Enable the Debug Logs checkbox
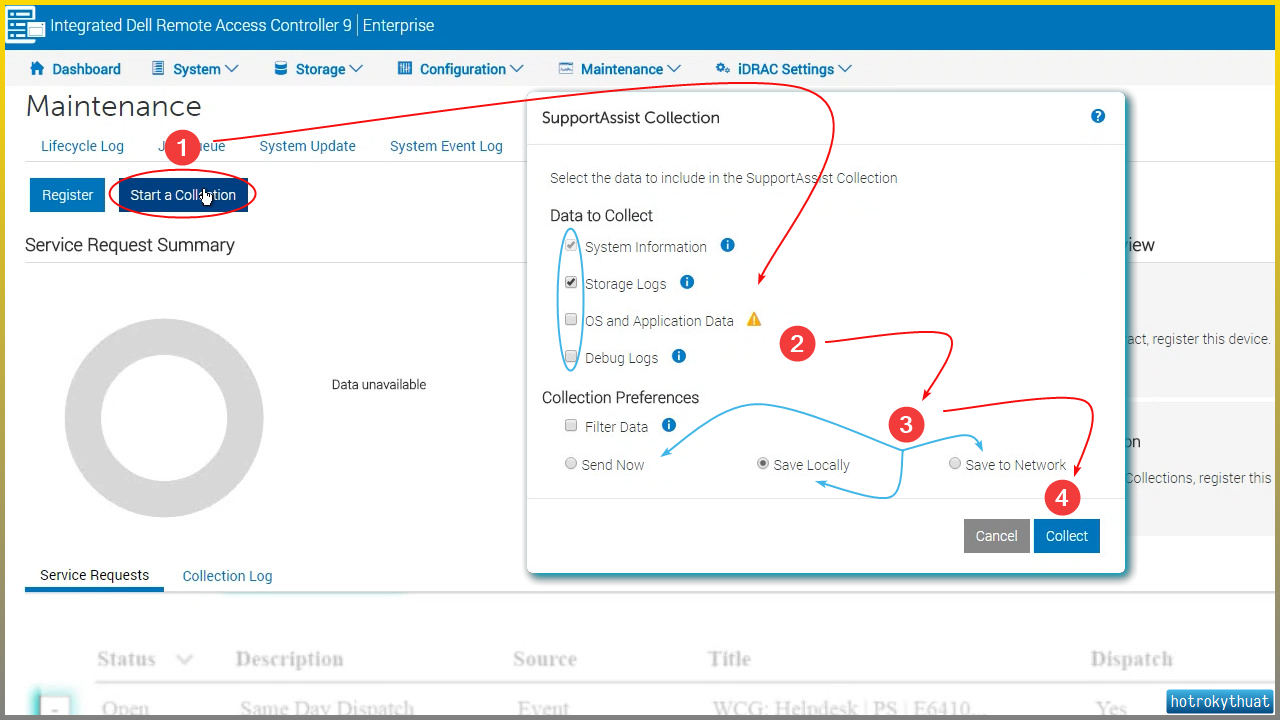The image size is (1280, 720). tap(571, 356)
